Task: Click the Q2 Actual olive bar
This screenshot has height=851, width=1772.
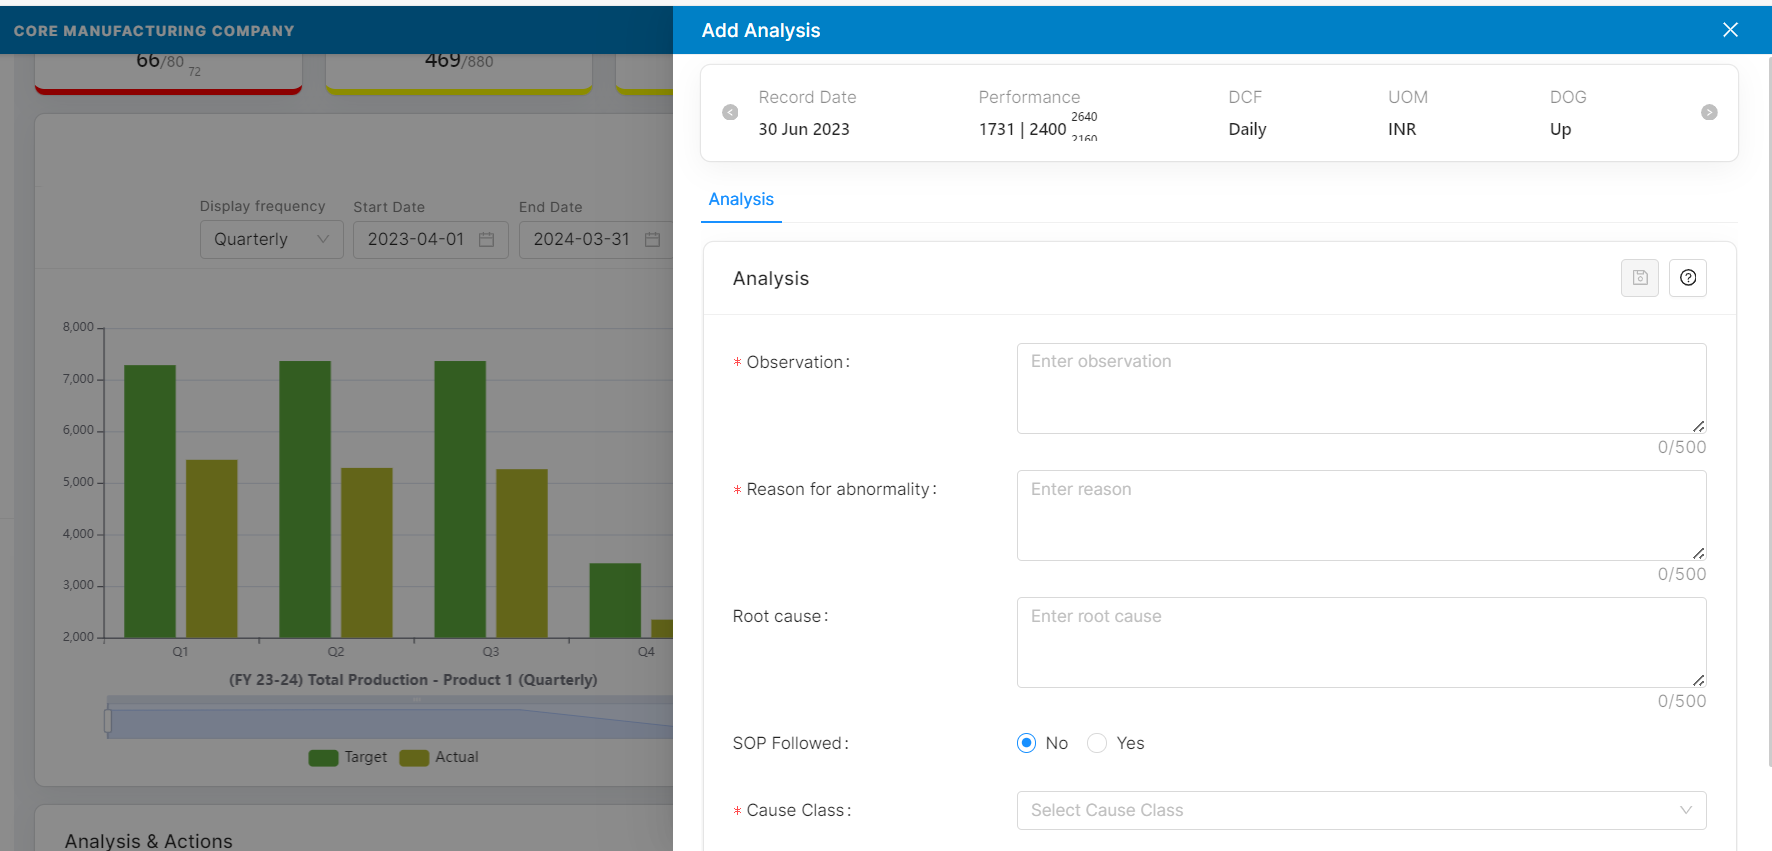Action: [x=367, y=553]
